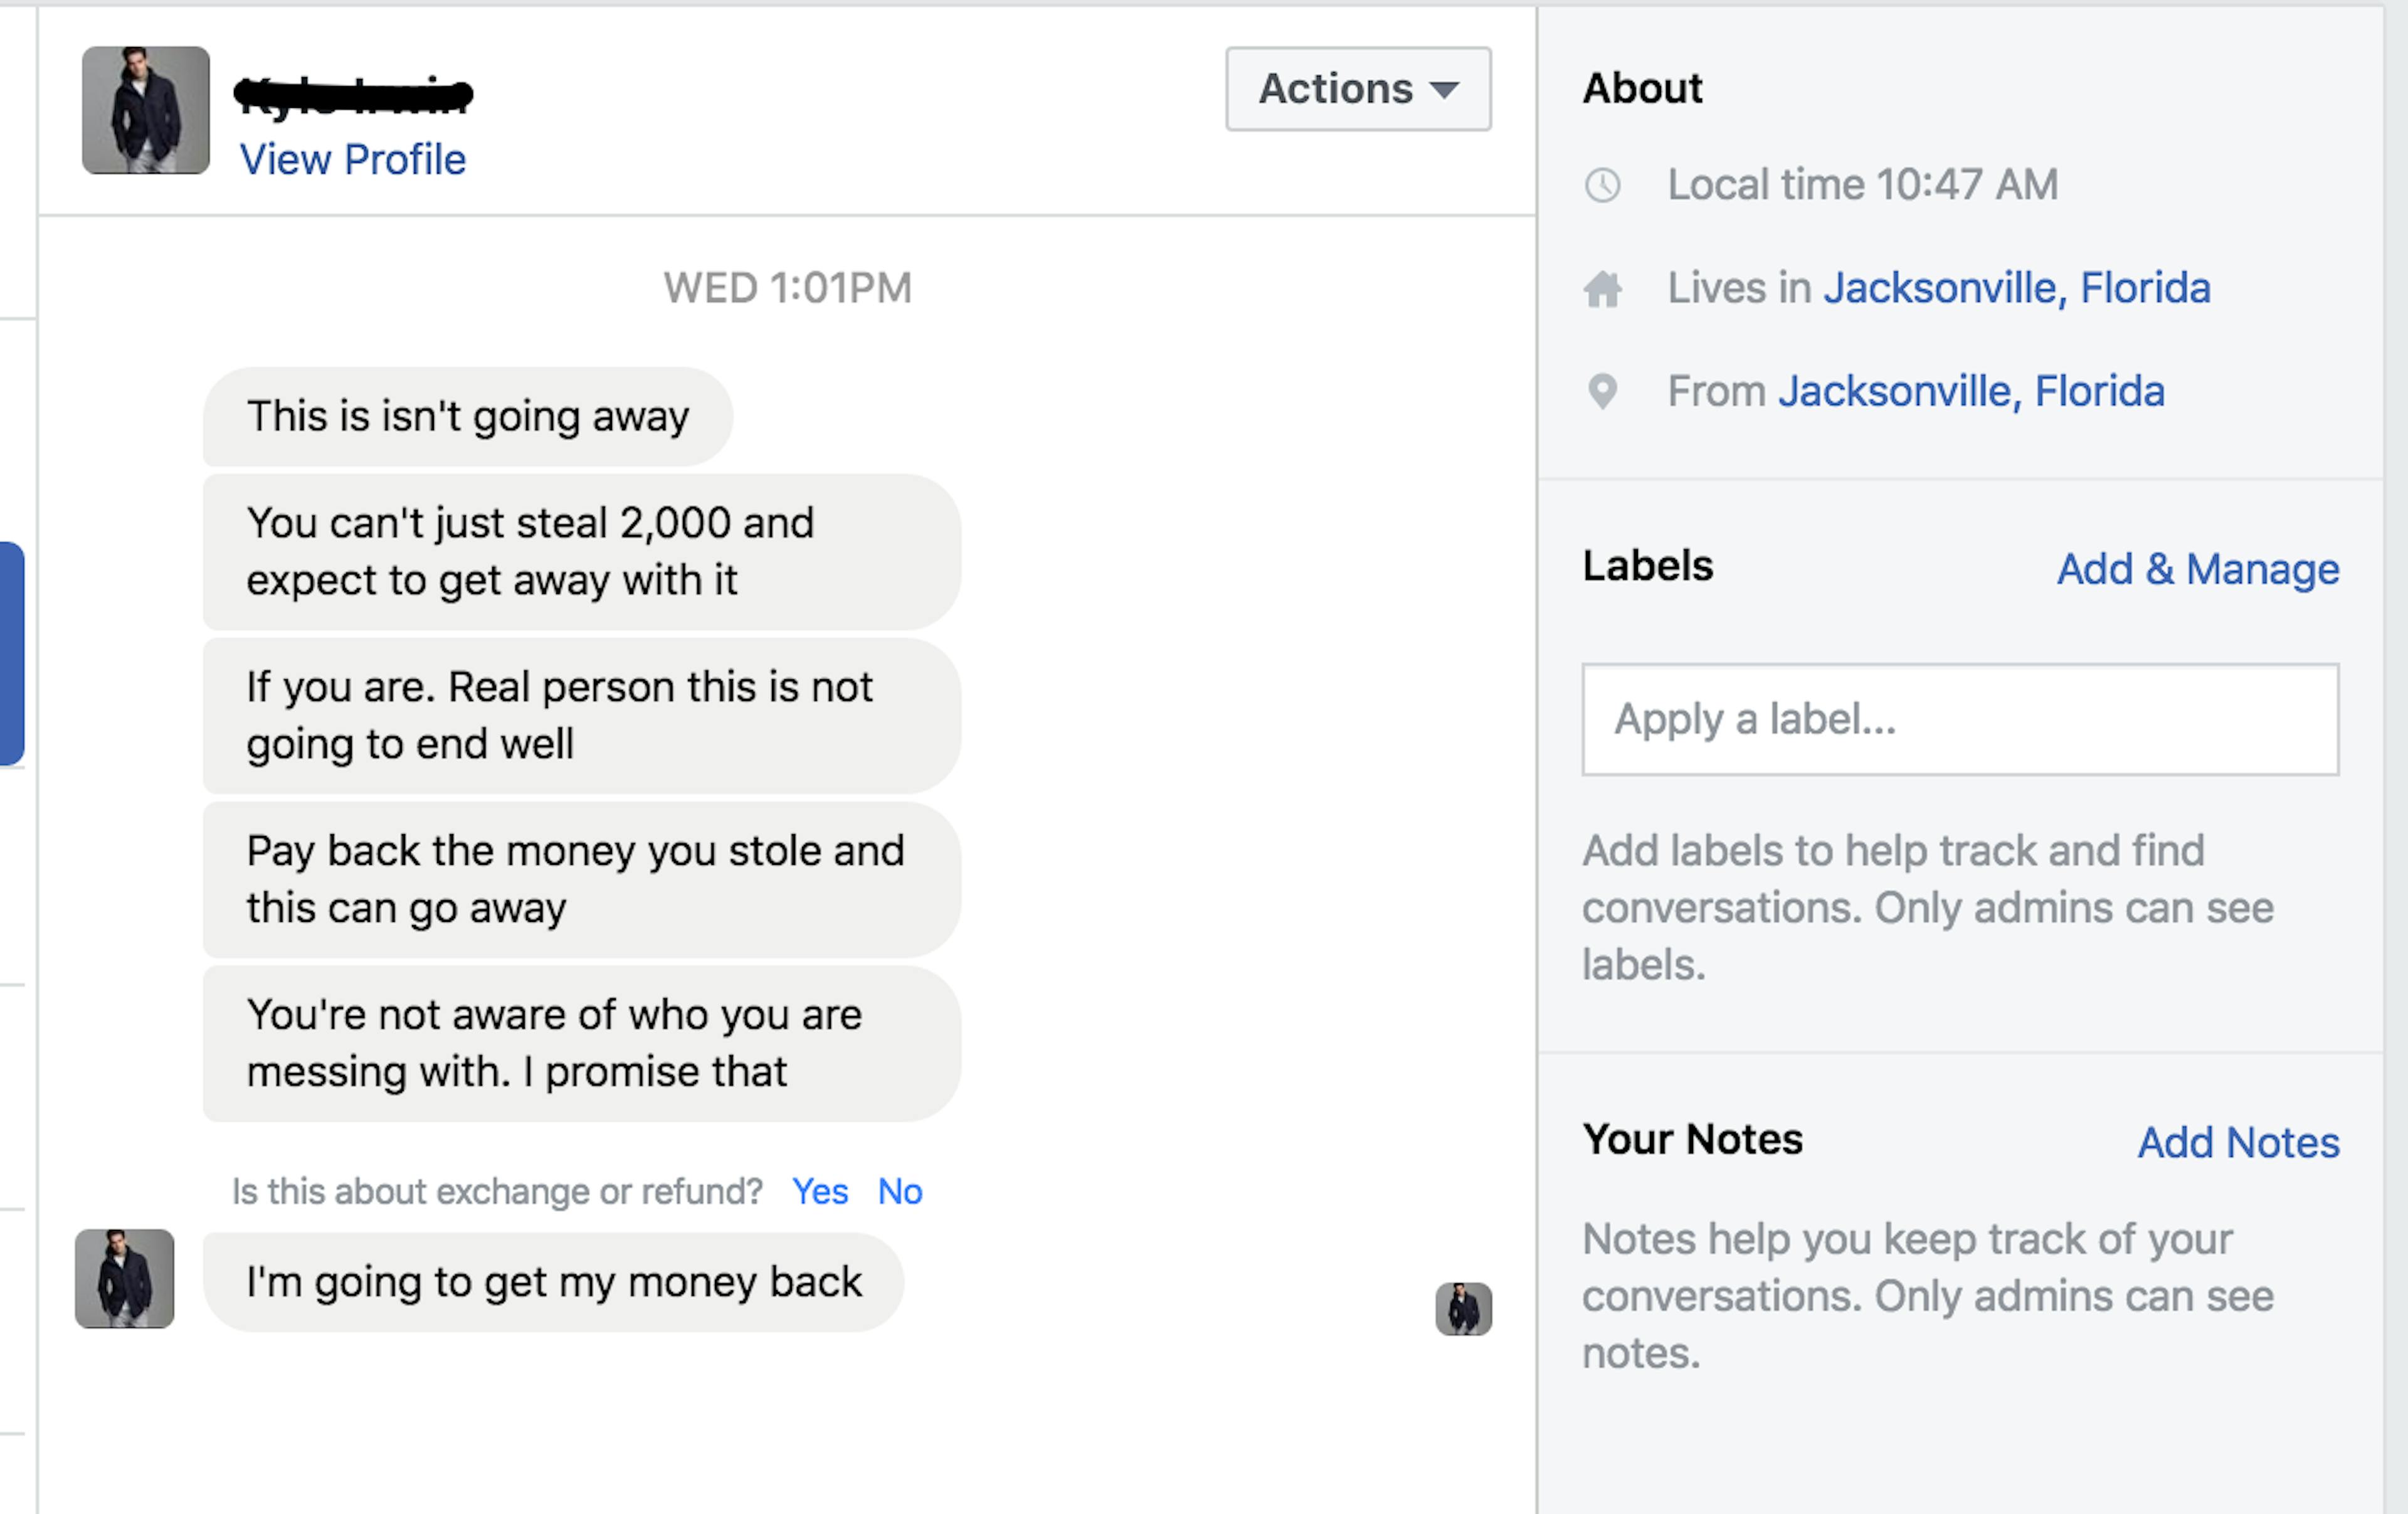Open the Lives in Jacksonville, Florida link
Screen dimensions: 2408x1514
coord(2016,288)
